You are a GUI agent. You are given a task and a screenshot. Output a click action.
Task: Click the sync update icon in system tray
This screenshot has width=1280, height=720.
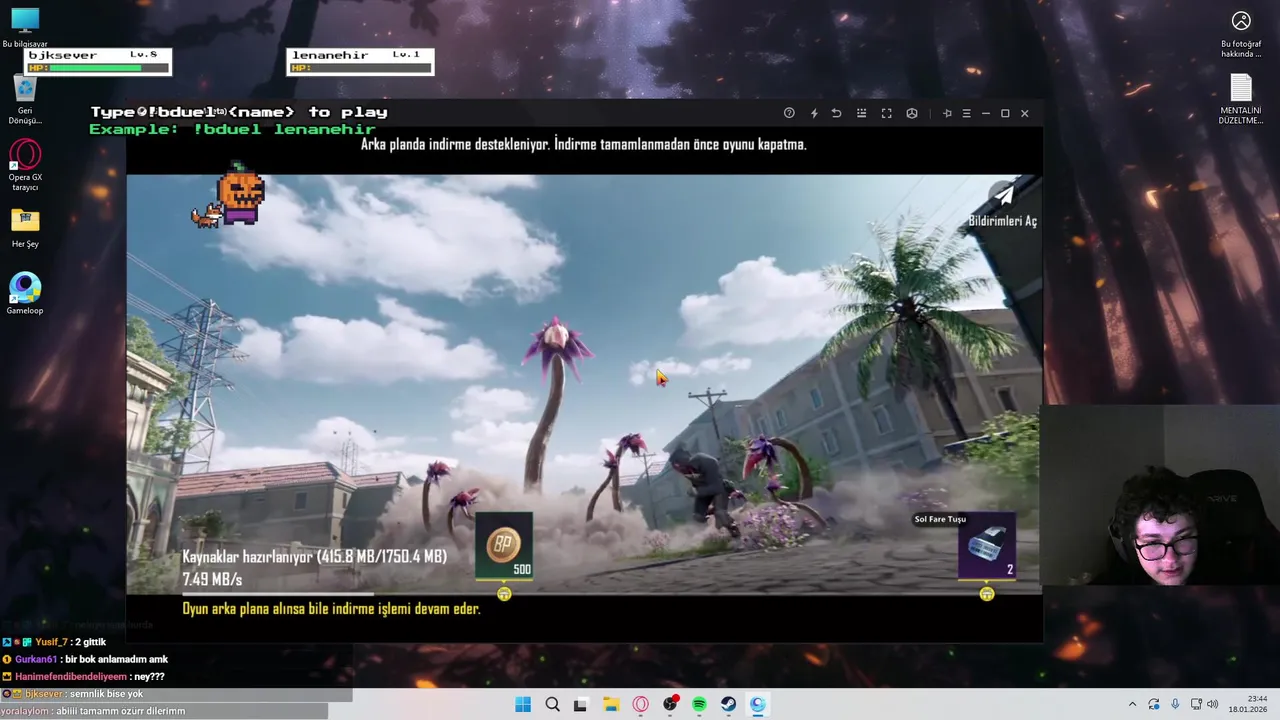[x=1154, y=704]
